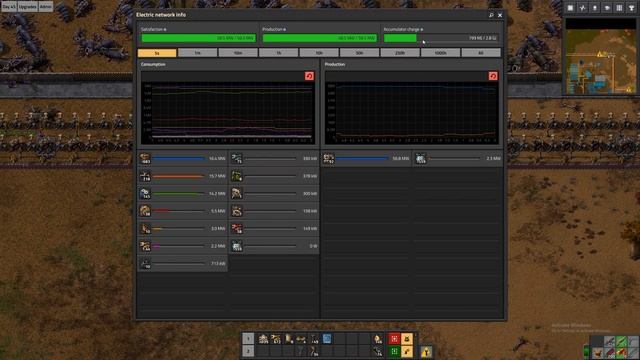Click the consumer icon in the 330 kW row
The width and height of the screenshot is (640, 360).
coord(237,158)
